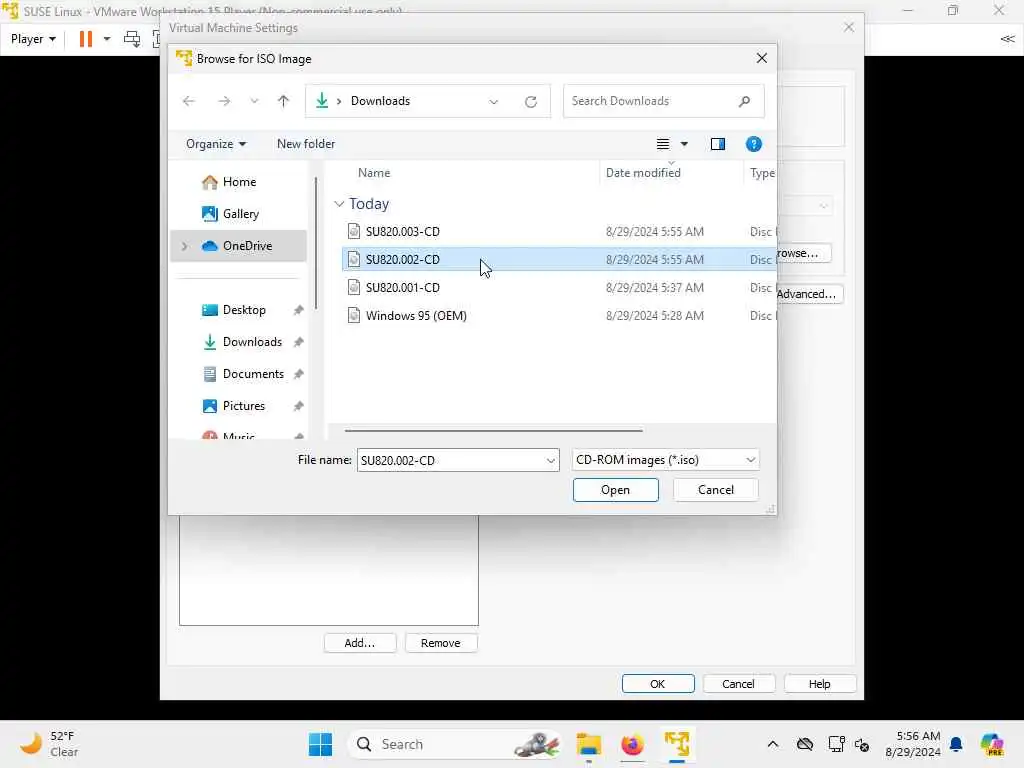Show hidden system tray icons
Image resolution: width=1024 pixels, height=768 pixels.
point(773,744)
